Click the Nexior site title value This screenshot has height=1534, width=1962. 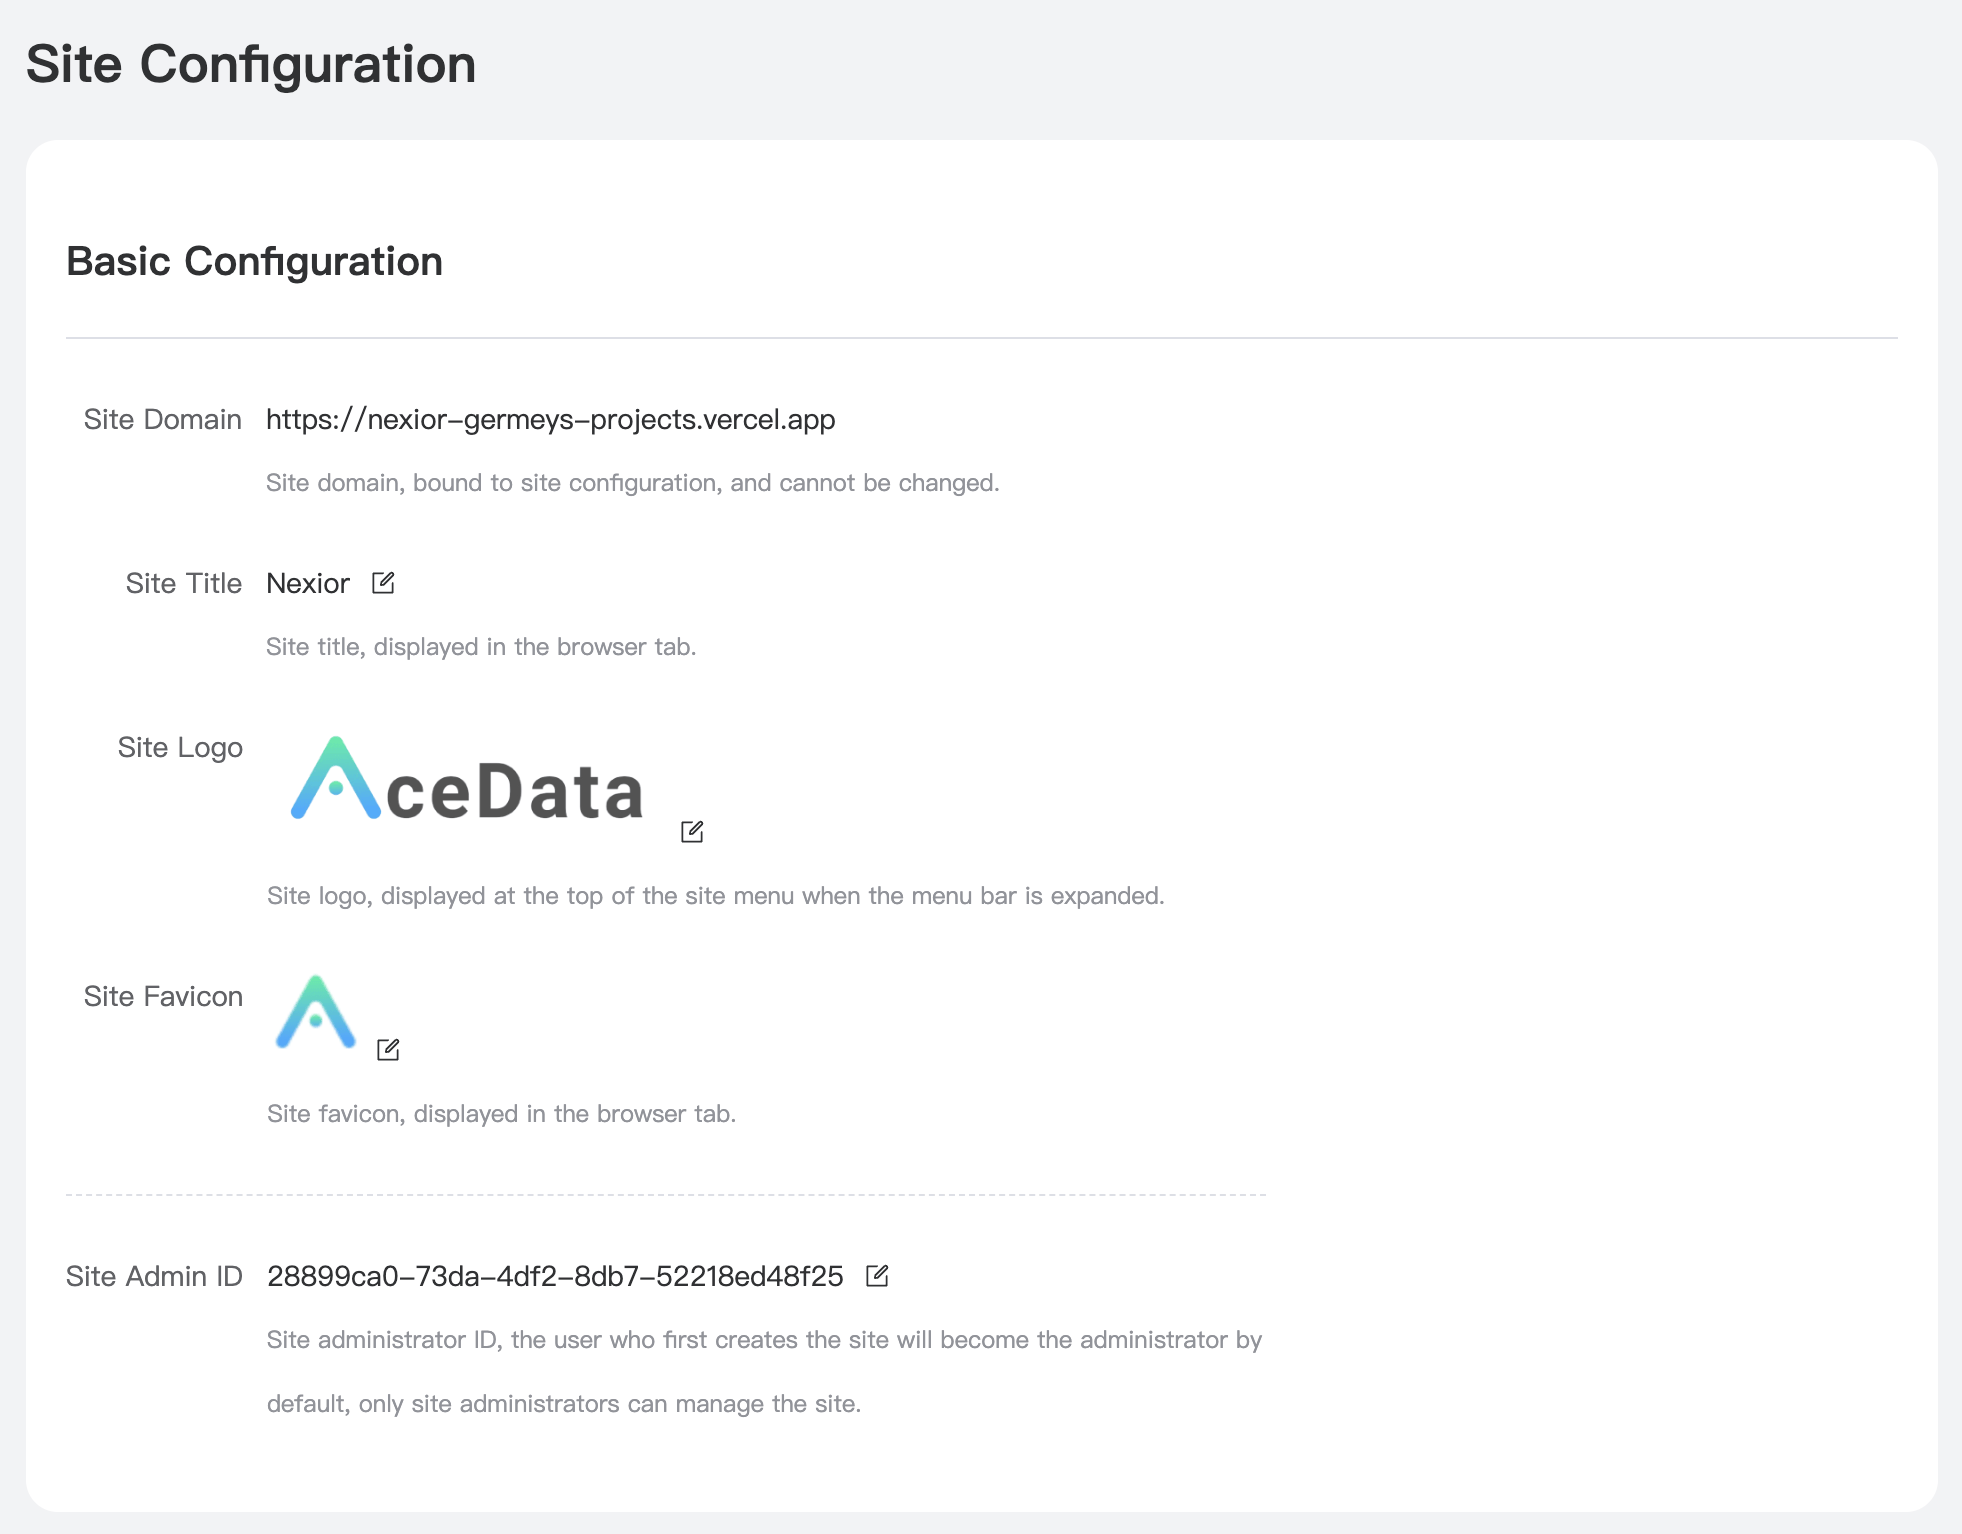[308, 584]
